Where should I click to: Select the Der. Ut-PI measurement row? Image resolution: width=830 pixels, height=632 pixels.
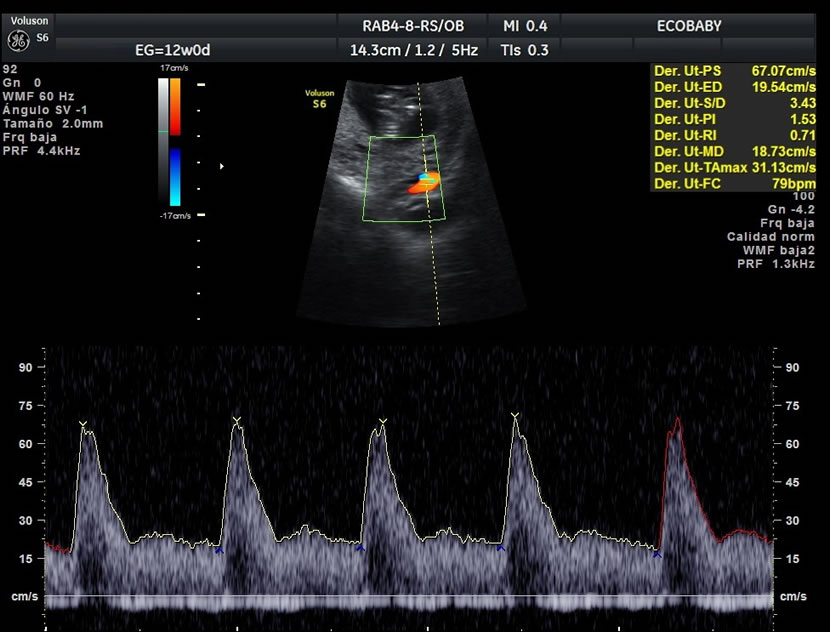coord(734,118)
